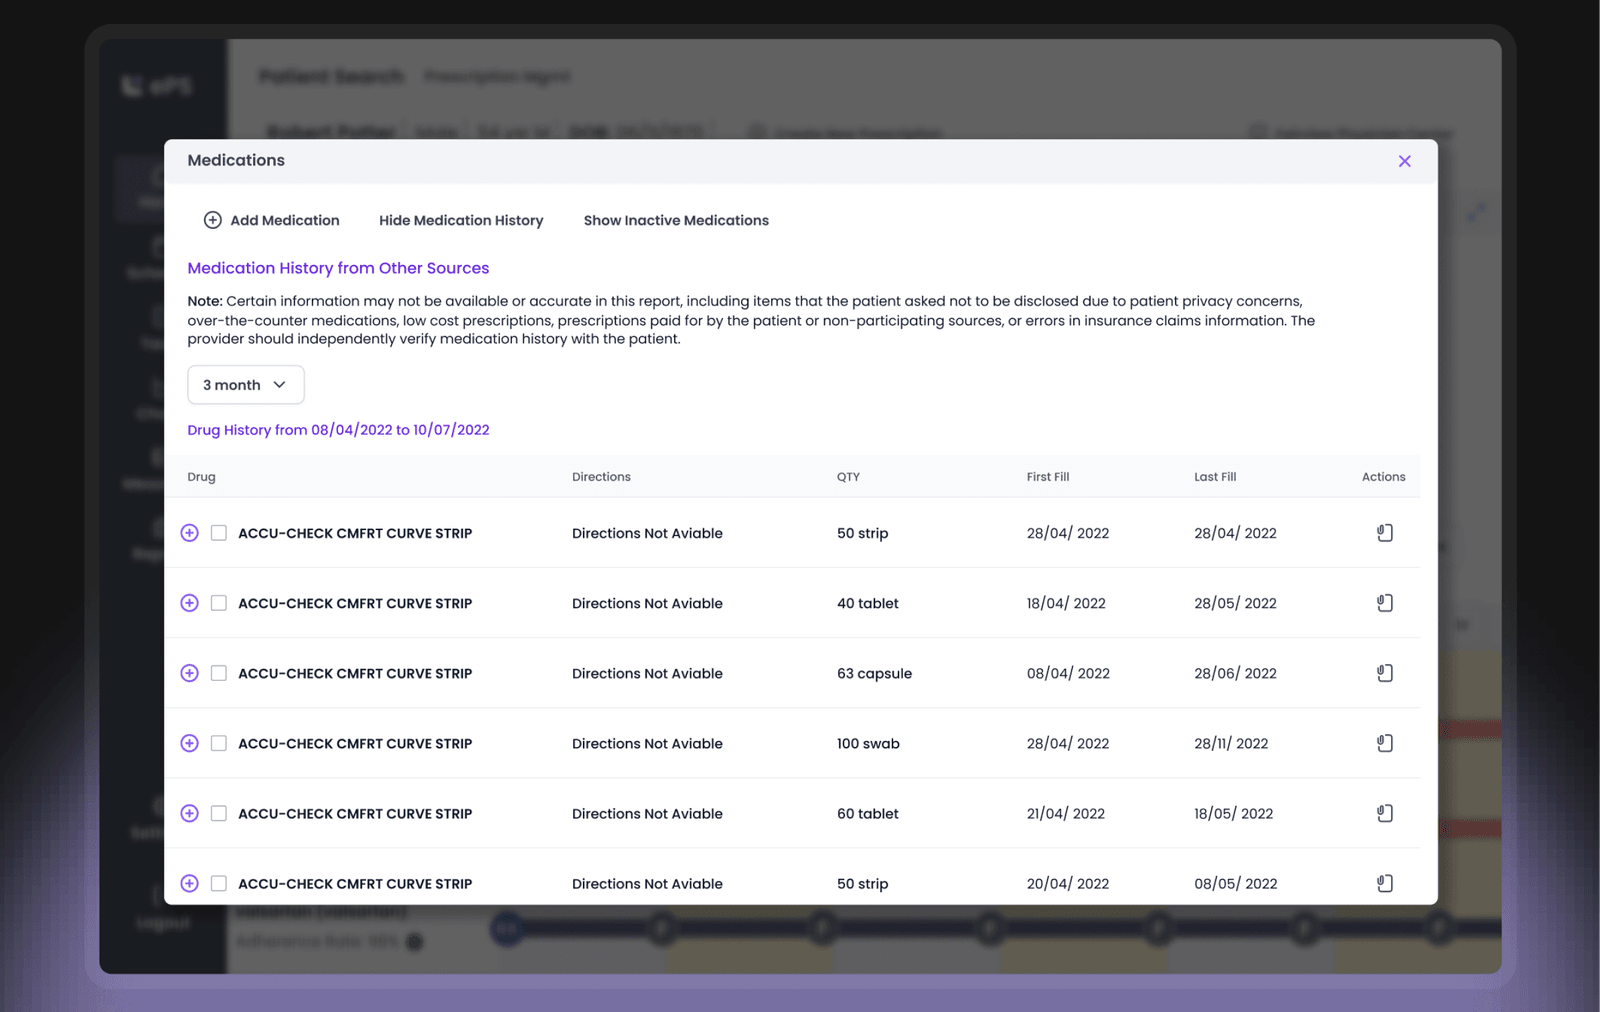Select the 63 capsule row checkbox
The width and height of the screenshot is (1600, 1012).
click(x=219, y=673)
